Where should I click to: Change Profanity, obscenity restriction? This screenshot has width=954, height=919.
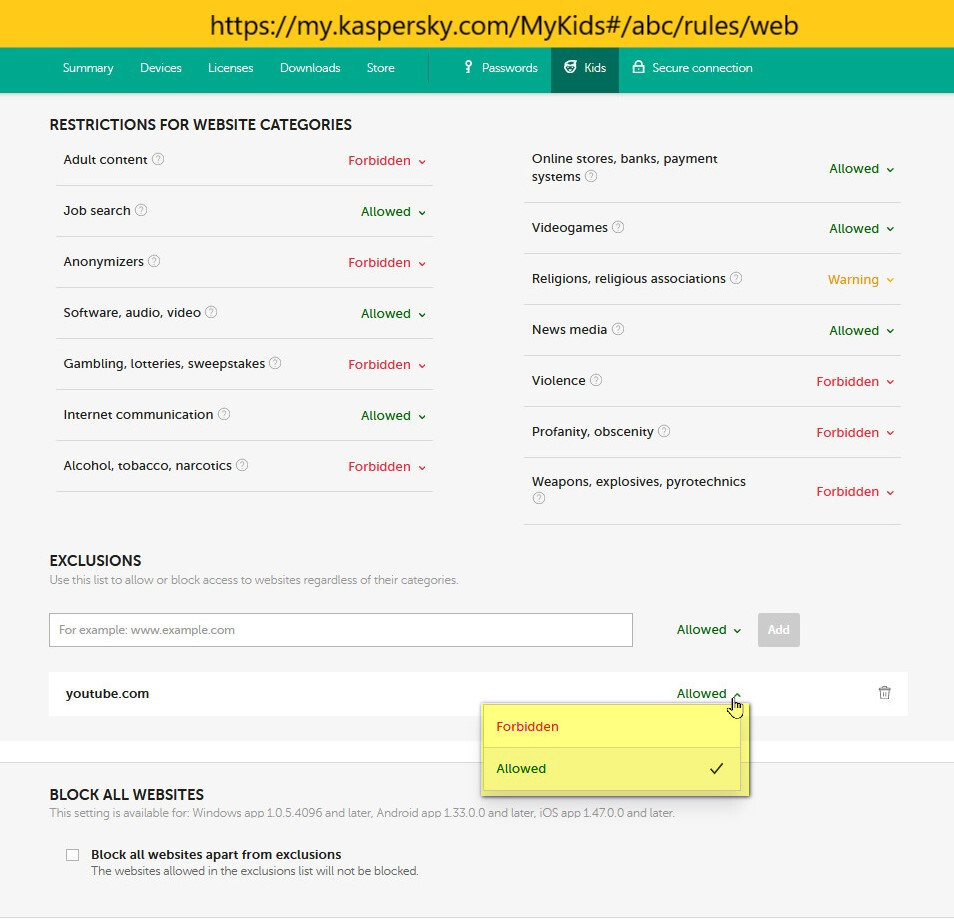pos(855,434)
